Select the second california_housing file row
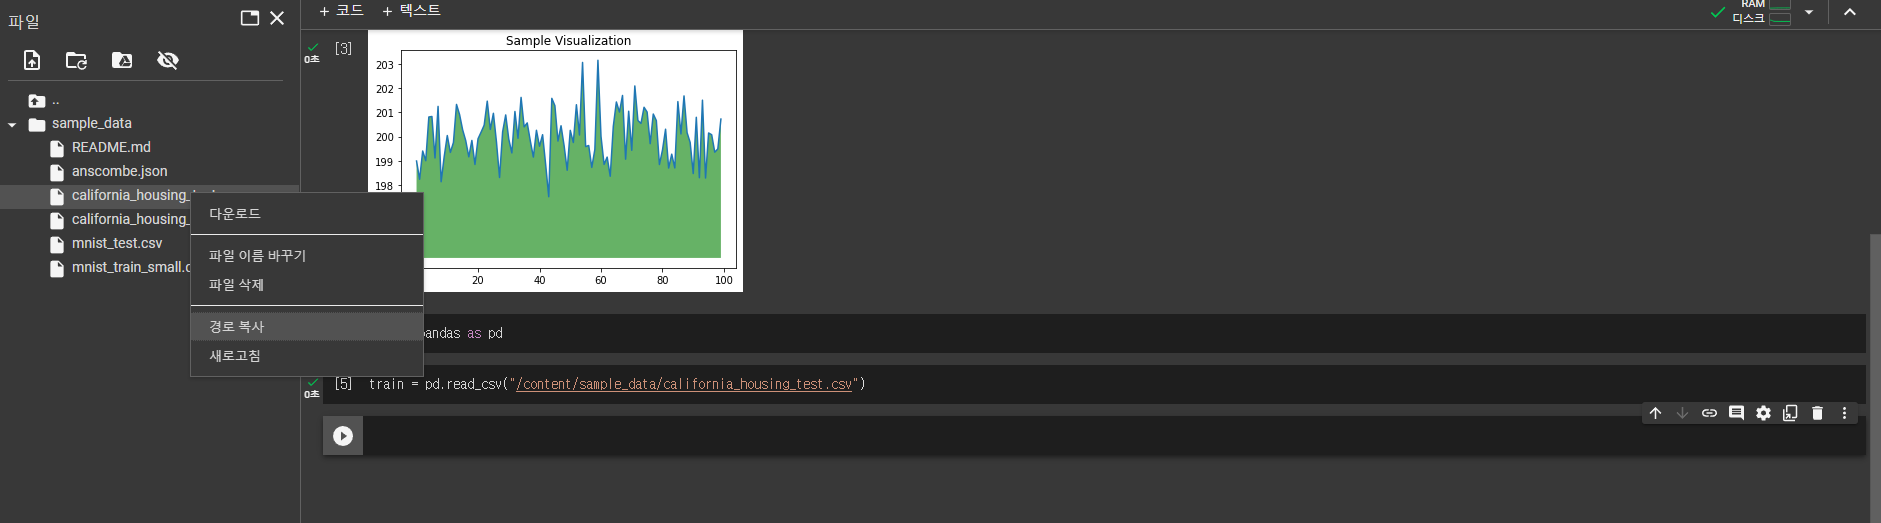Viewport: 1881px width, 523px height. 120,219
